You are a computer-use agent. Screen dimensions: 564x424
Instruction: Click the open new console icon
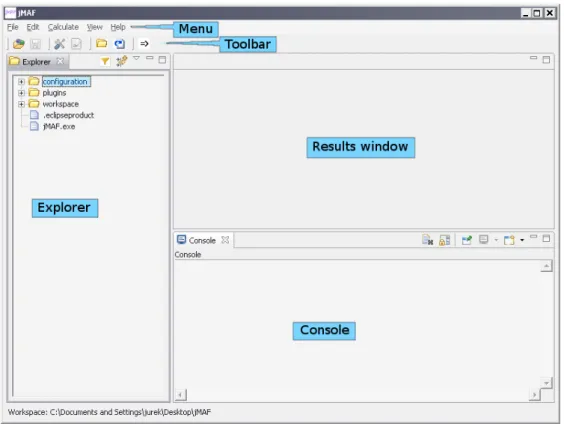click(x=509, y=240)
